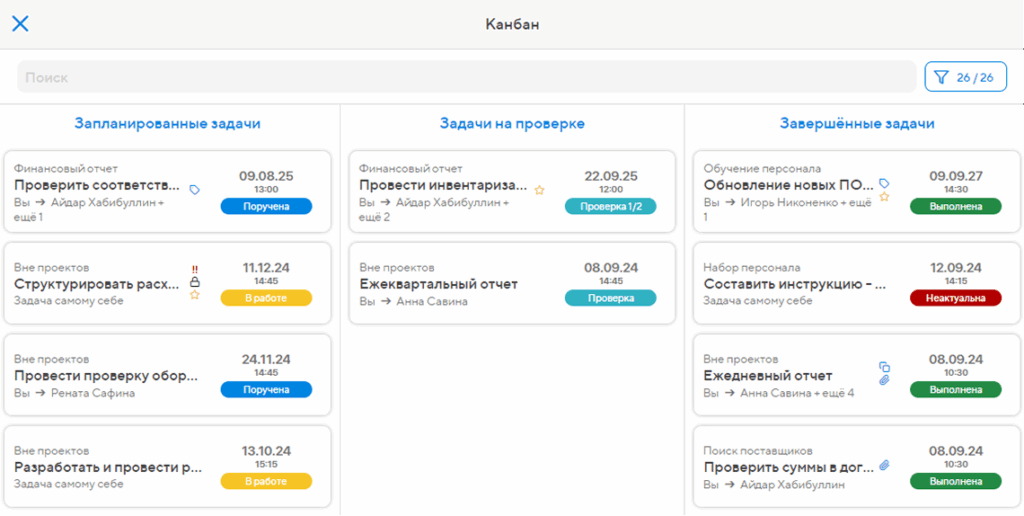This screenshot has height=516, width=1024.
Task: Click Поручена status on Провести проверку обор… card
Action: click(266, 389)
